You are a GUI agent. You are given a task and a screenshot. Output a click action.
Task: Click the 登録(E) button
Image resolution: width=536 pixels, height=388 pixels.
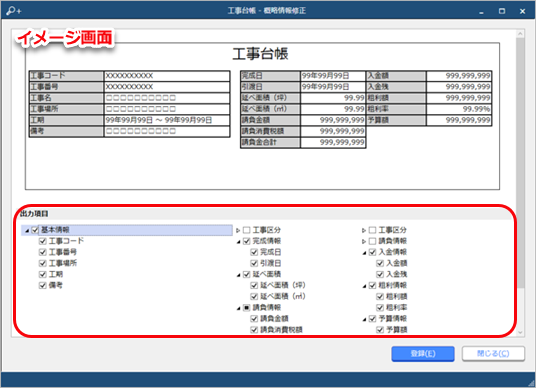point(423,354)
